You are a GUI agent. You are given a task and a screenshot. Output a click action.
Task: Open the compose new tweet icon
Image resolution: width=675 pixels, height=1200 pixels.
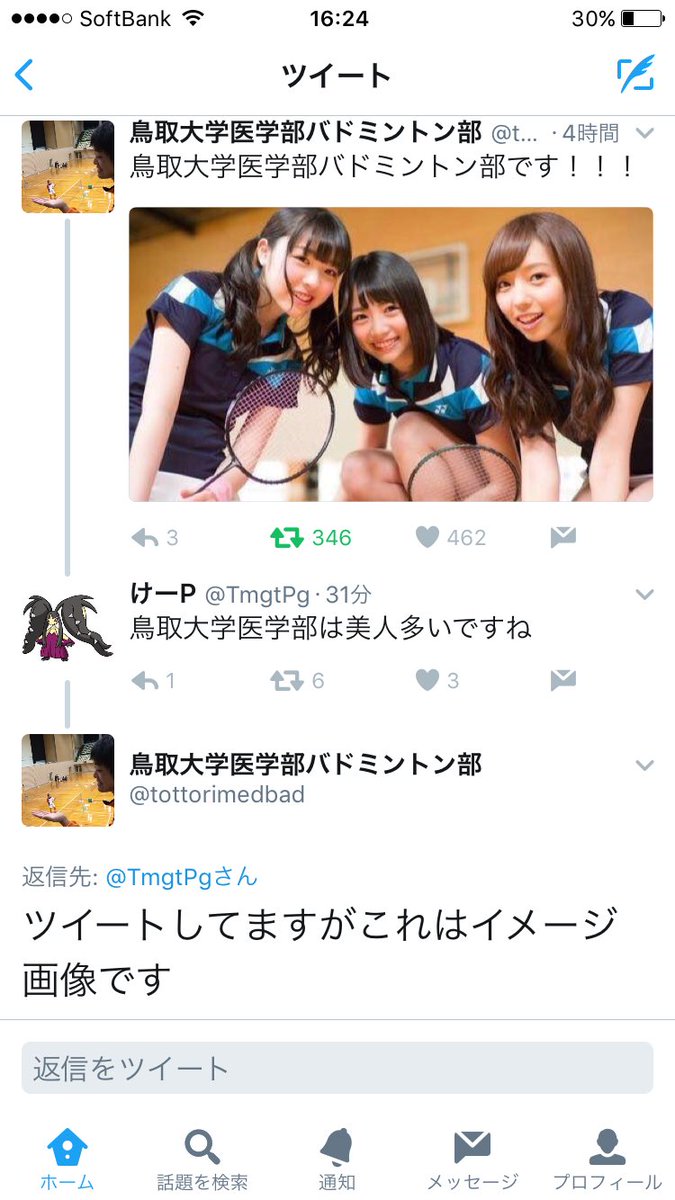(x=635, y=74)
